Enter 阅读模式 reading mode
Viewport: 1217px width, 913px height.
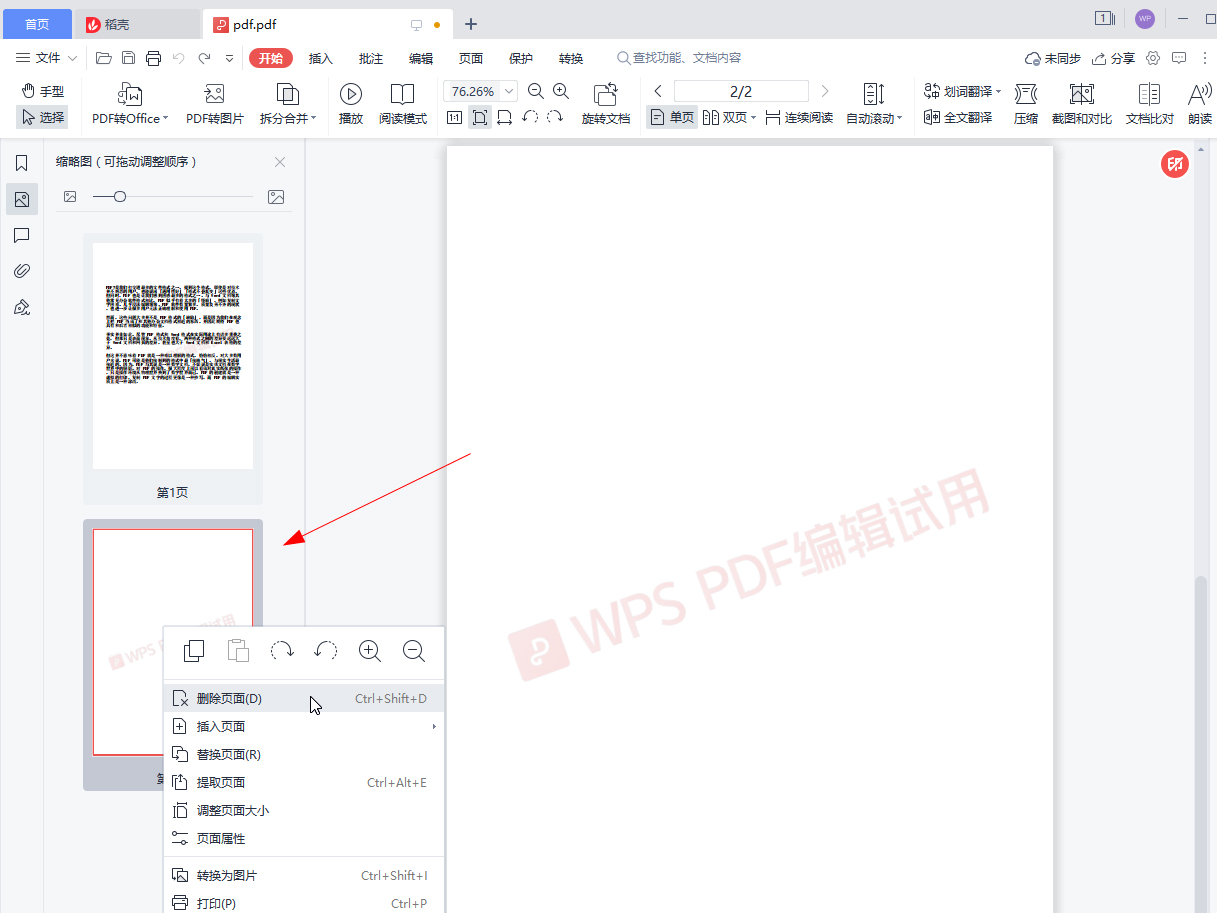pos(402,104)
